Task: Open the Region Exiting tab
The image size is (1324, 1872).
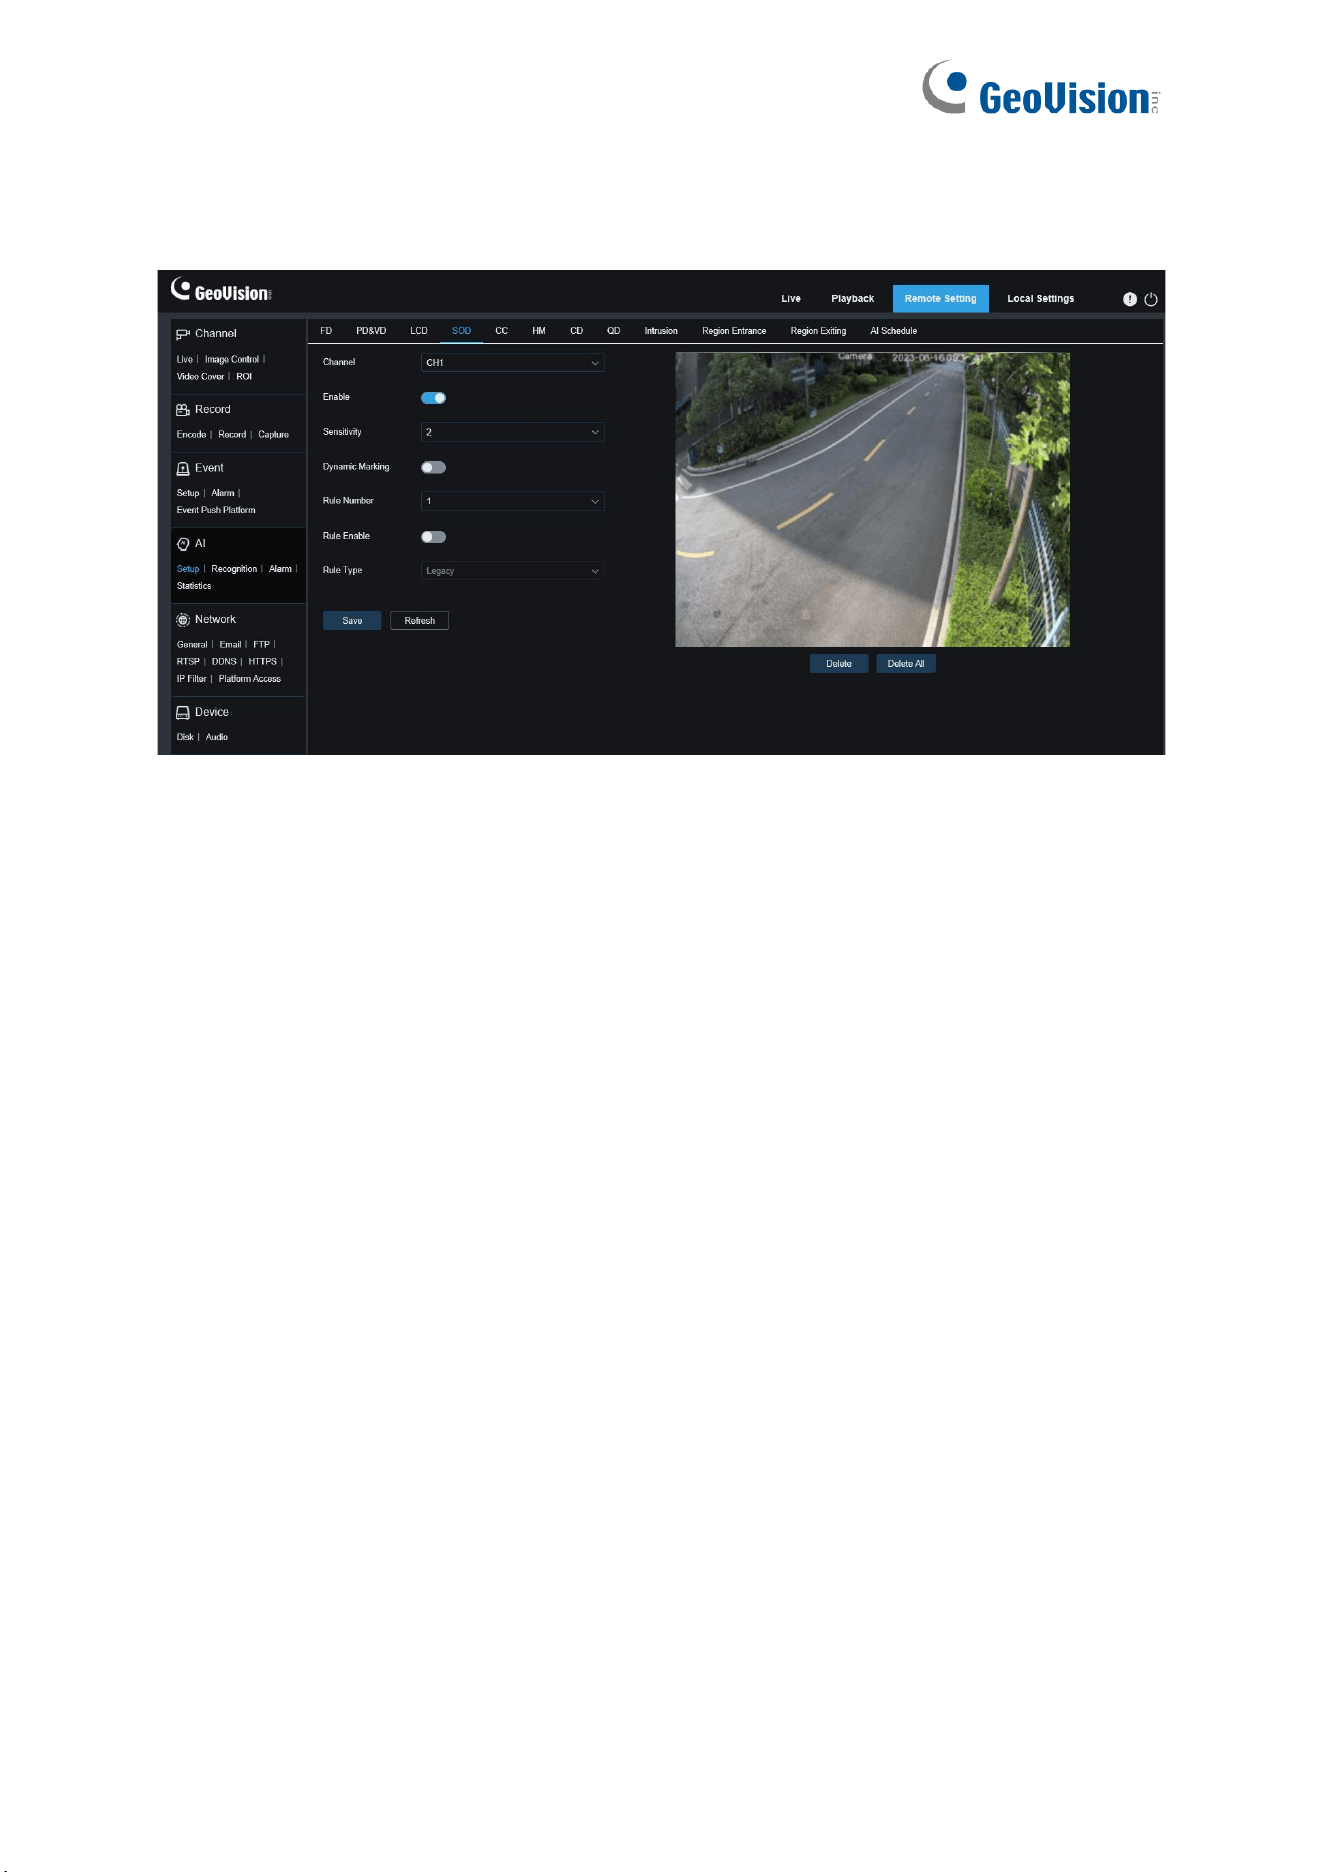Action: 818,331
